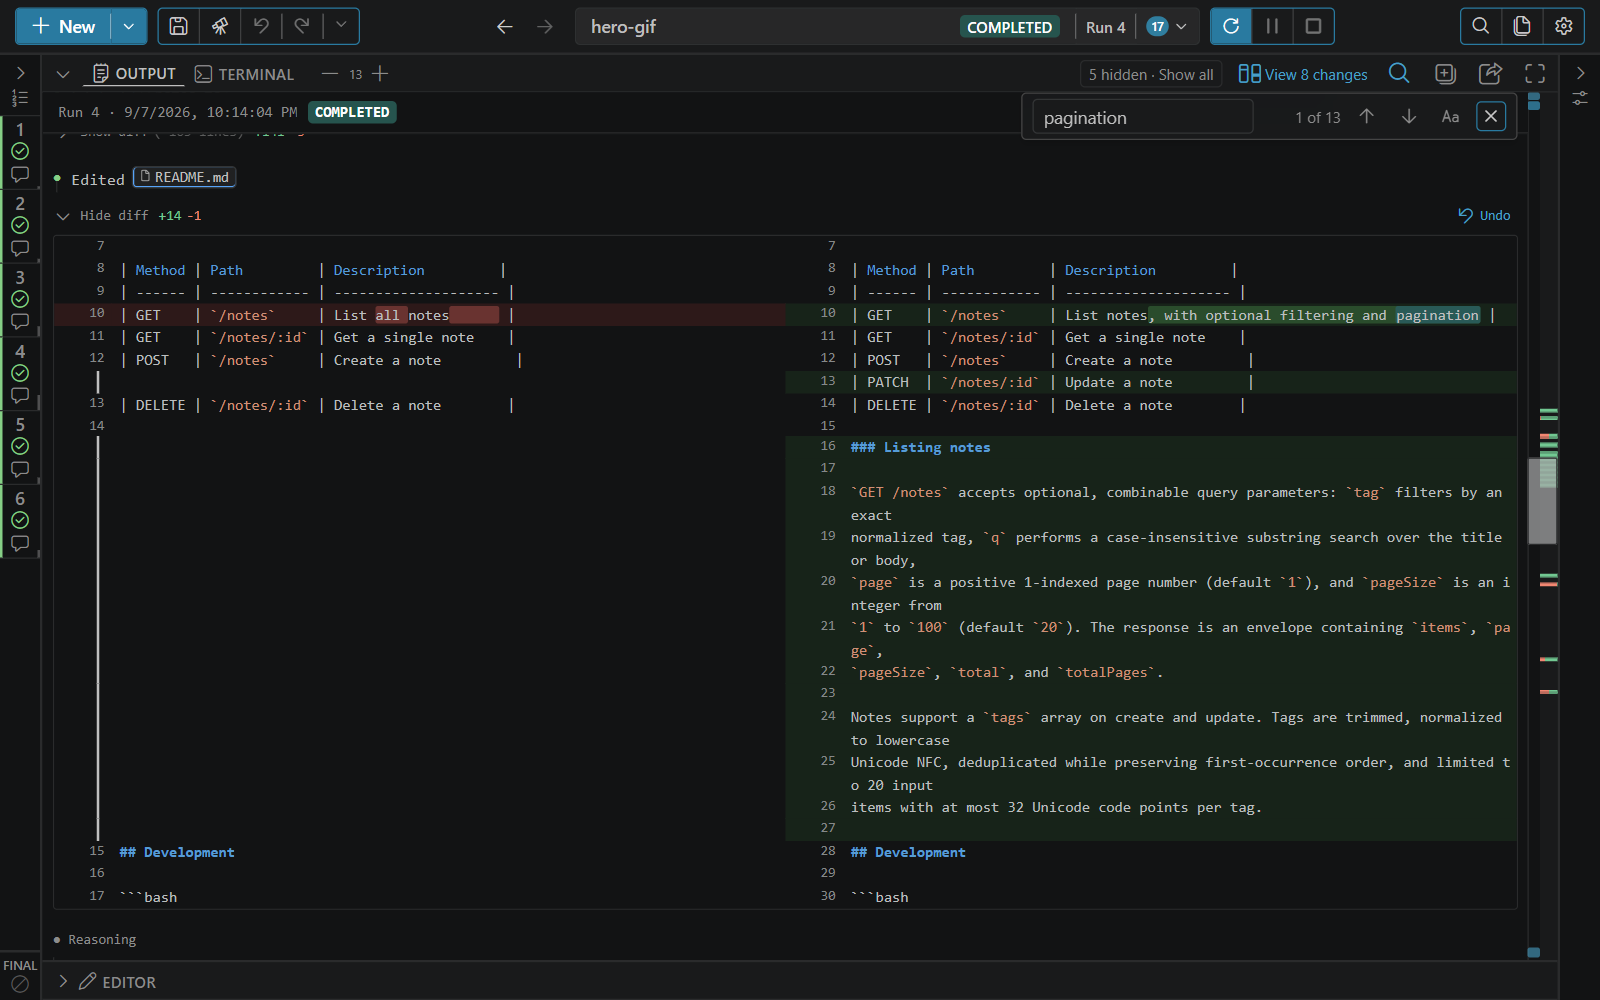Click the sliders icon in the right sidebar
The width and height of the screenshot is (1600, 1000).
pos(1580,98)
